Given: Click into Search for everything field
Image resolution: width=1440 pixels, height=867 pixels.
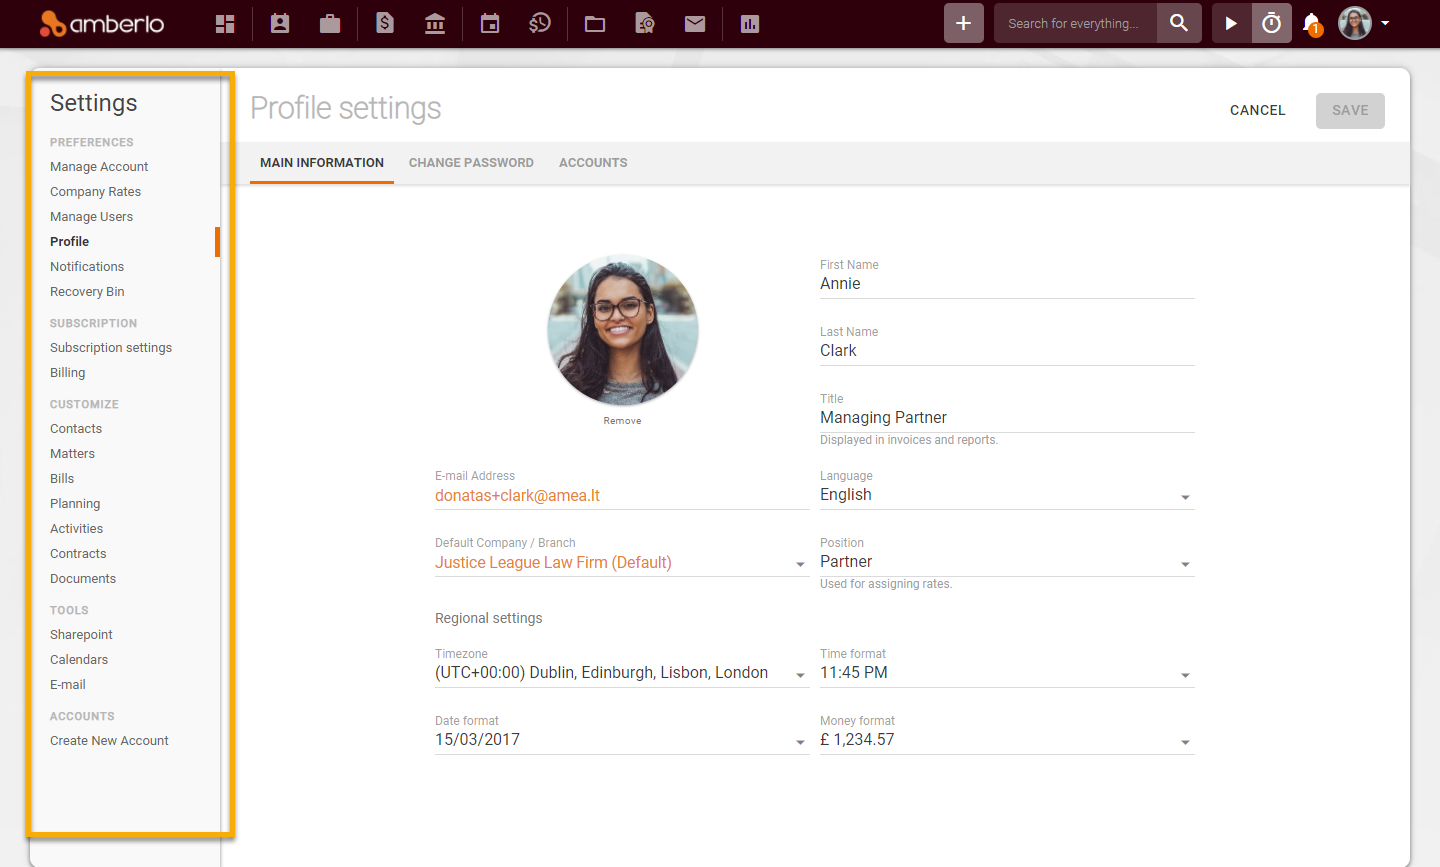Looking at the screenshot, I should pos(1075,23).
